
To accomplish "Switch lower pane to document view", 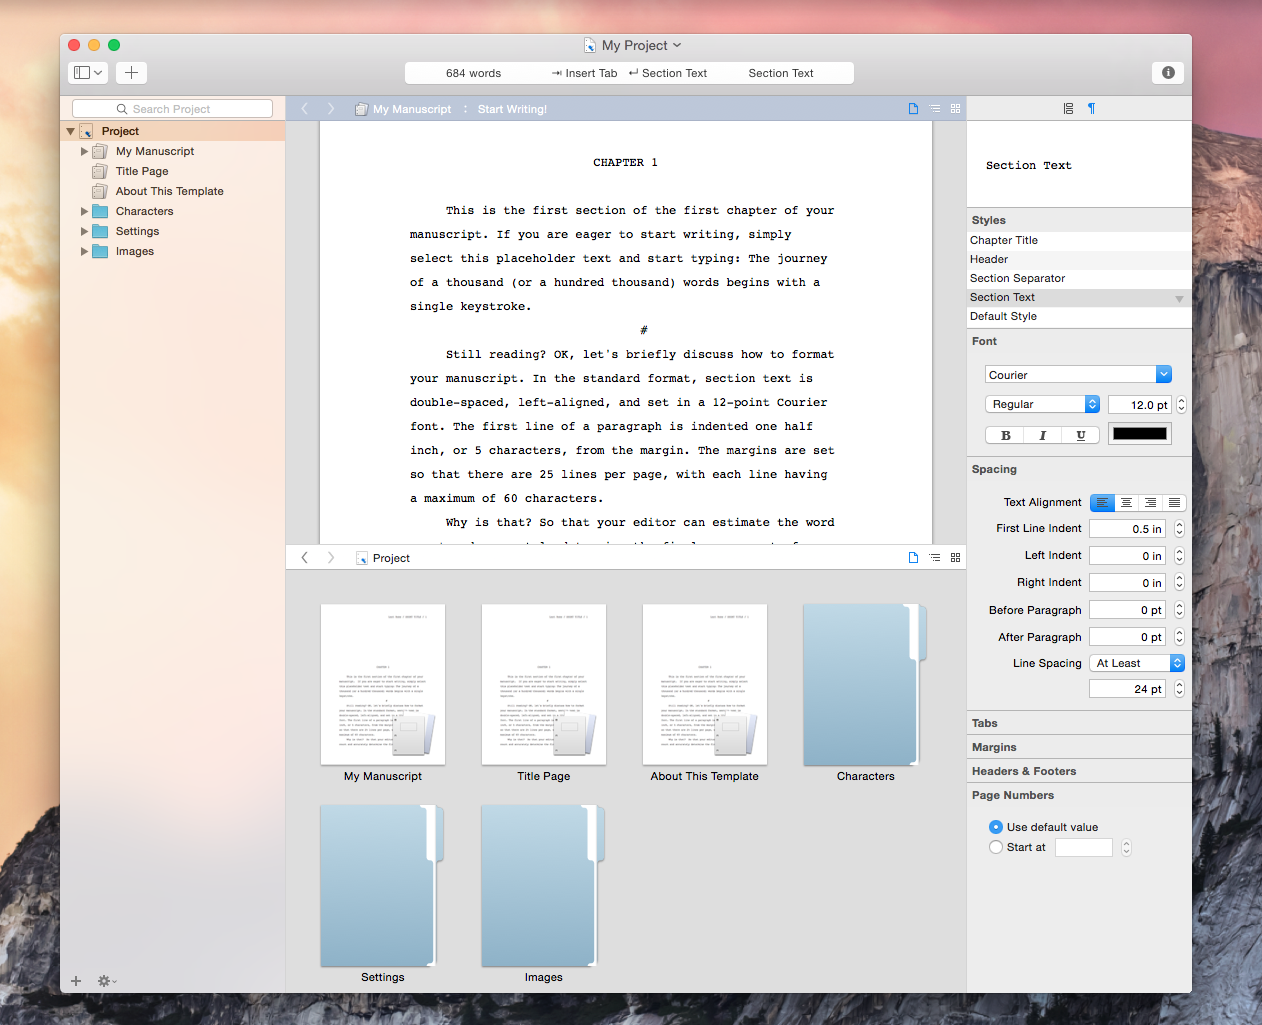I will coord(913,558).
